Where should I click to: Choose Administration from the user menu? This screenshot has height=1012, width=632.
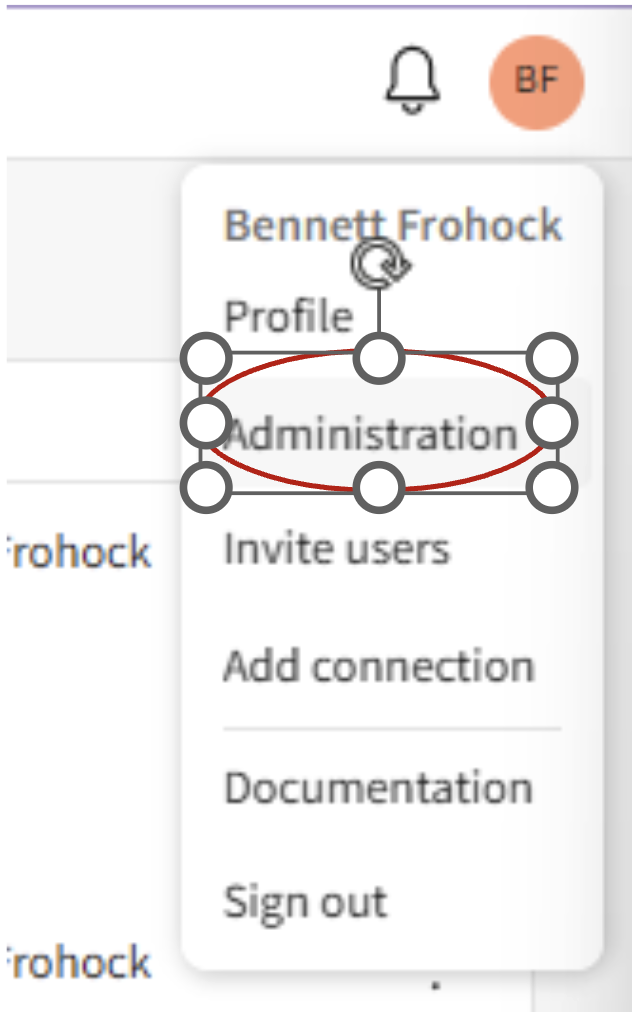point(372,435)
